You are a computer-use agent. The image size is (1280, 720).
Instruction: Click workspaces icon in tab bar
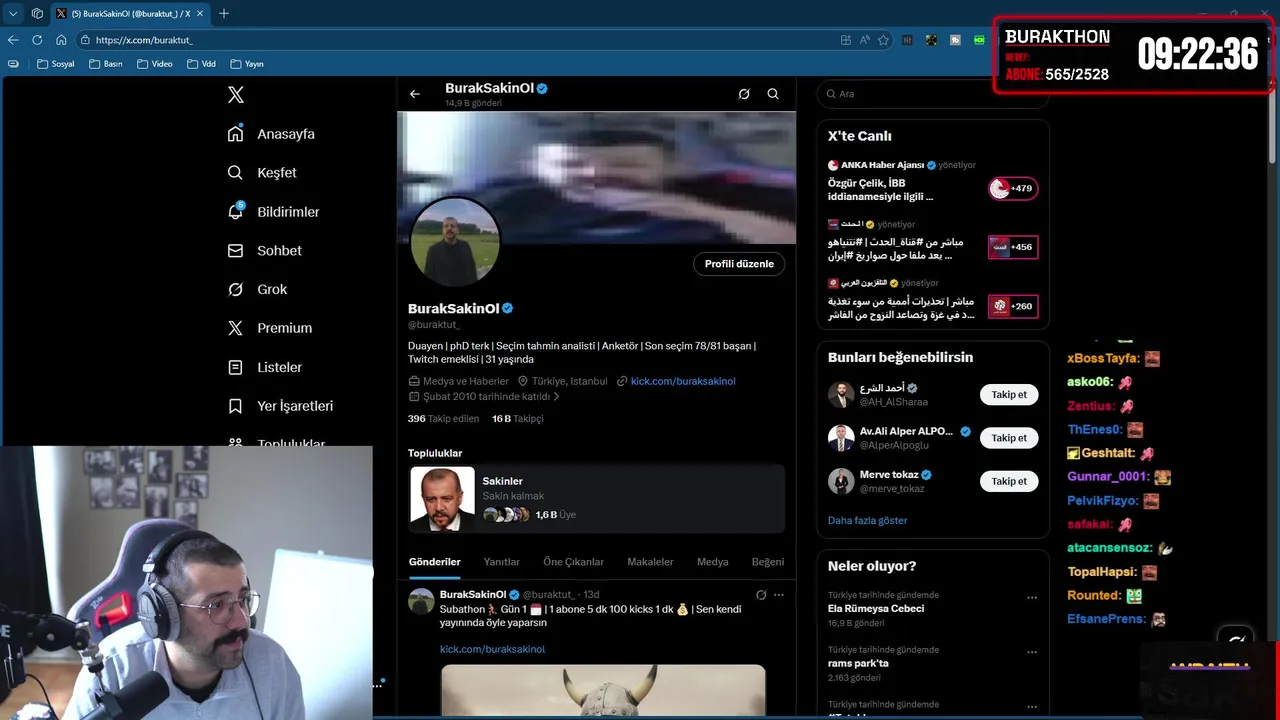pyautogui.click(x=37, y=14)
